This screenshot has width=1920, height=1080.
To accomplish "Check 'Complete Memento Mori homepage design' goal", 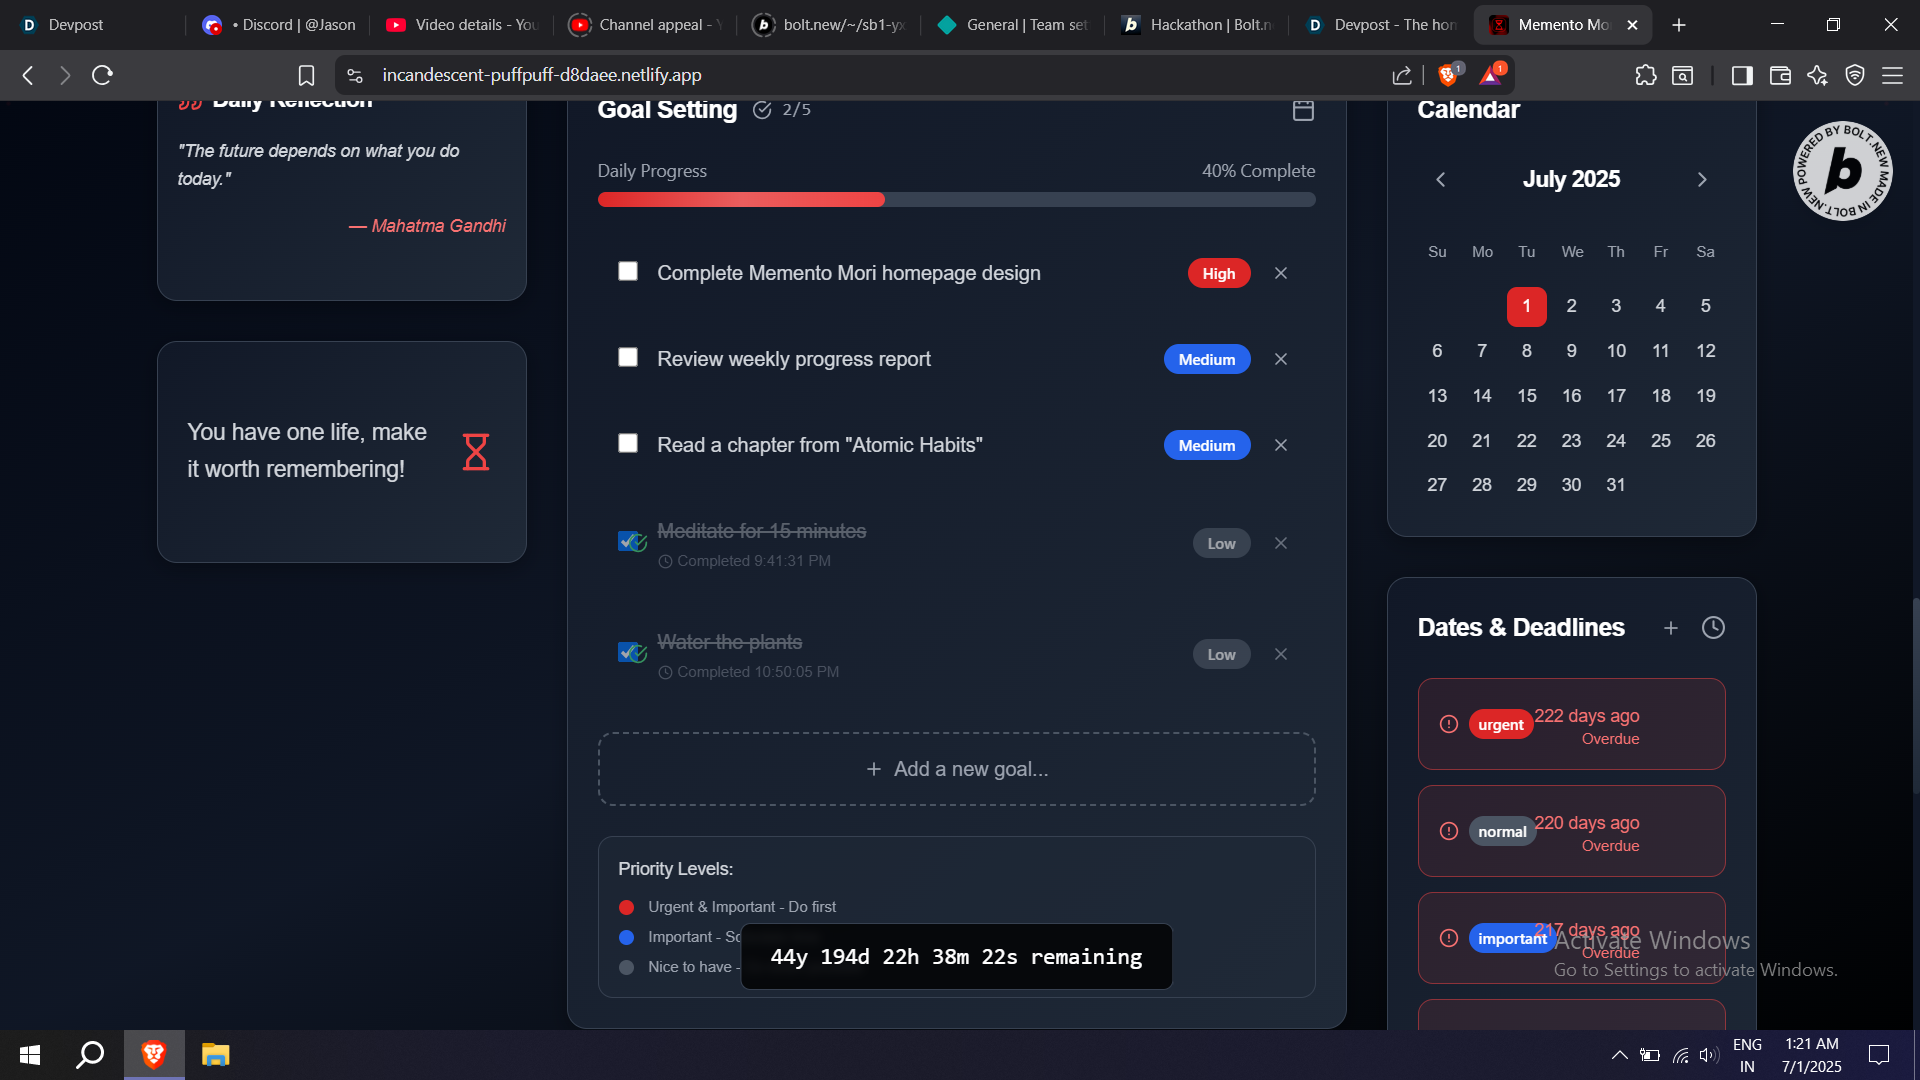I will click(628, 271).
